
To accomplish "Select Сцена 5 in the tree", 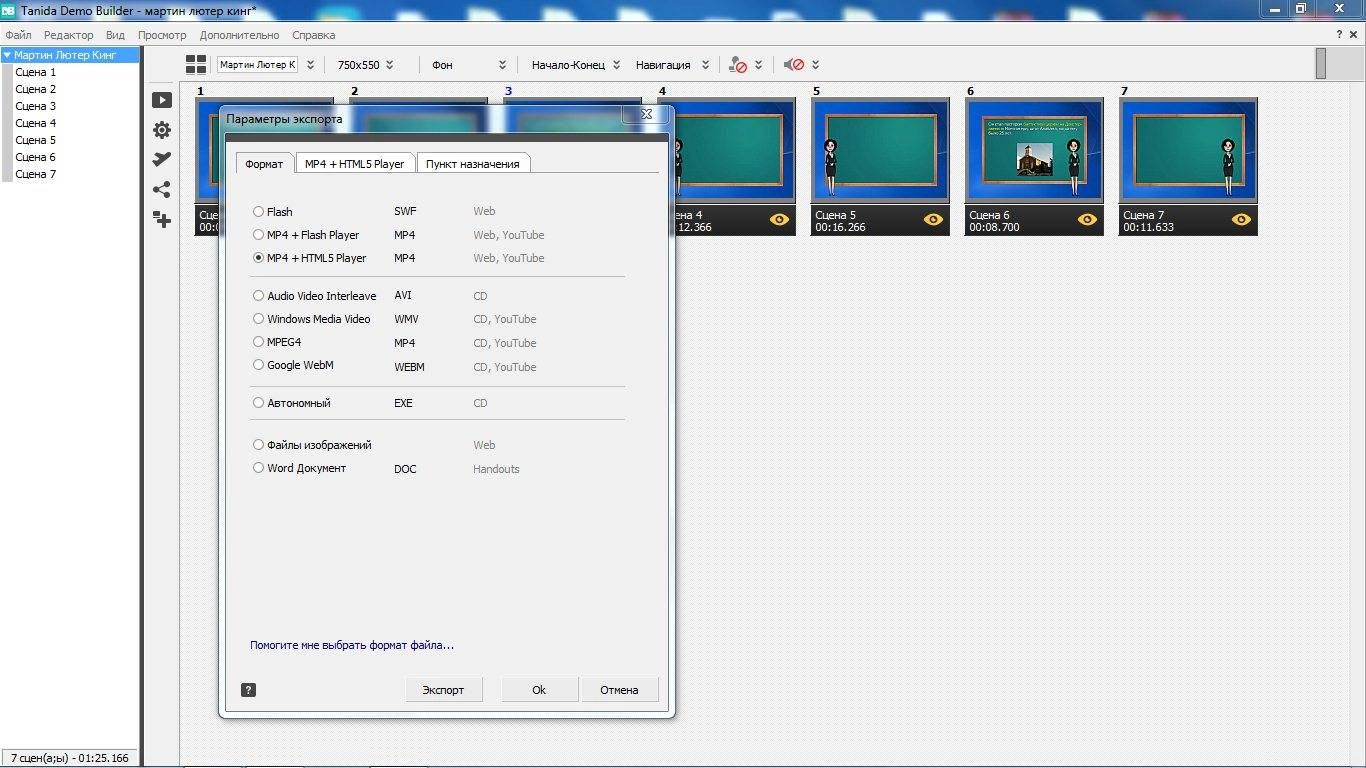I will pos(36,141).
